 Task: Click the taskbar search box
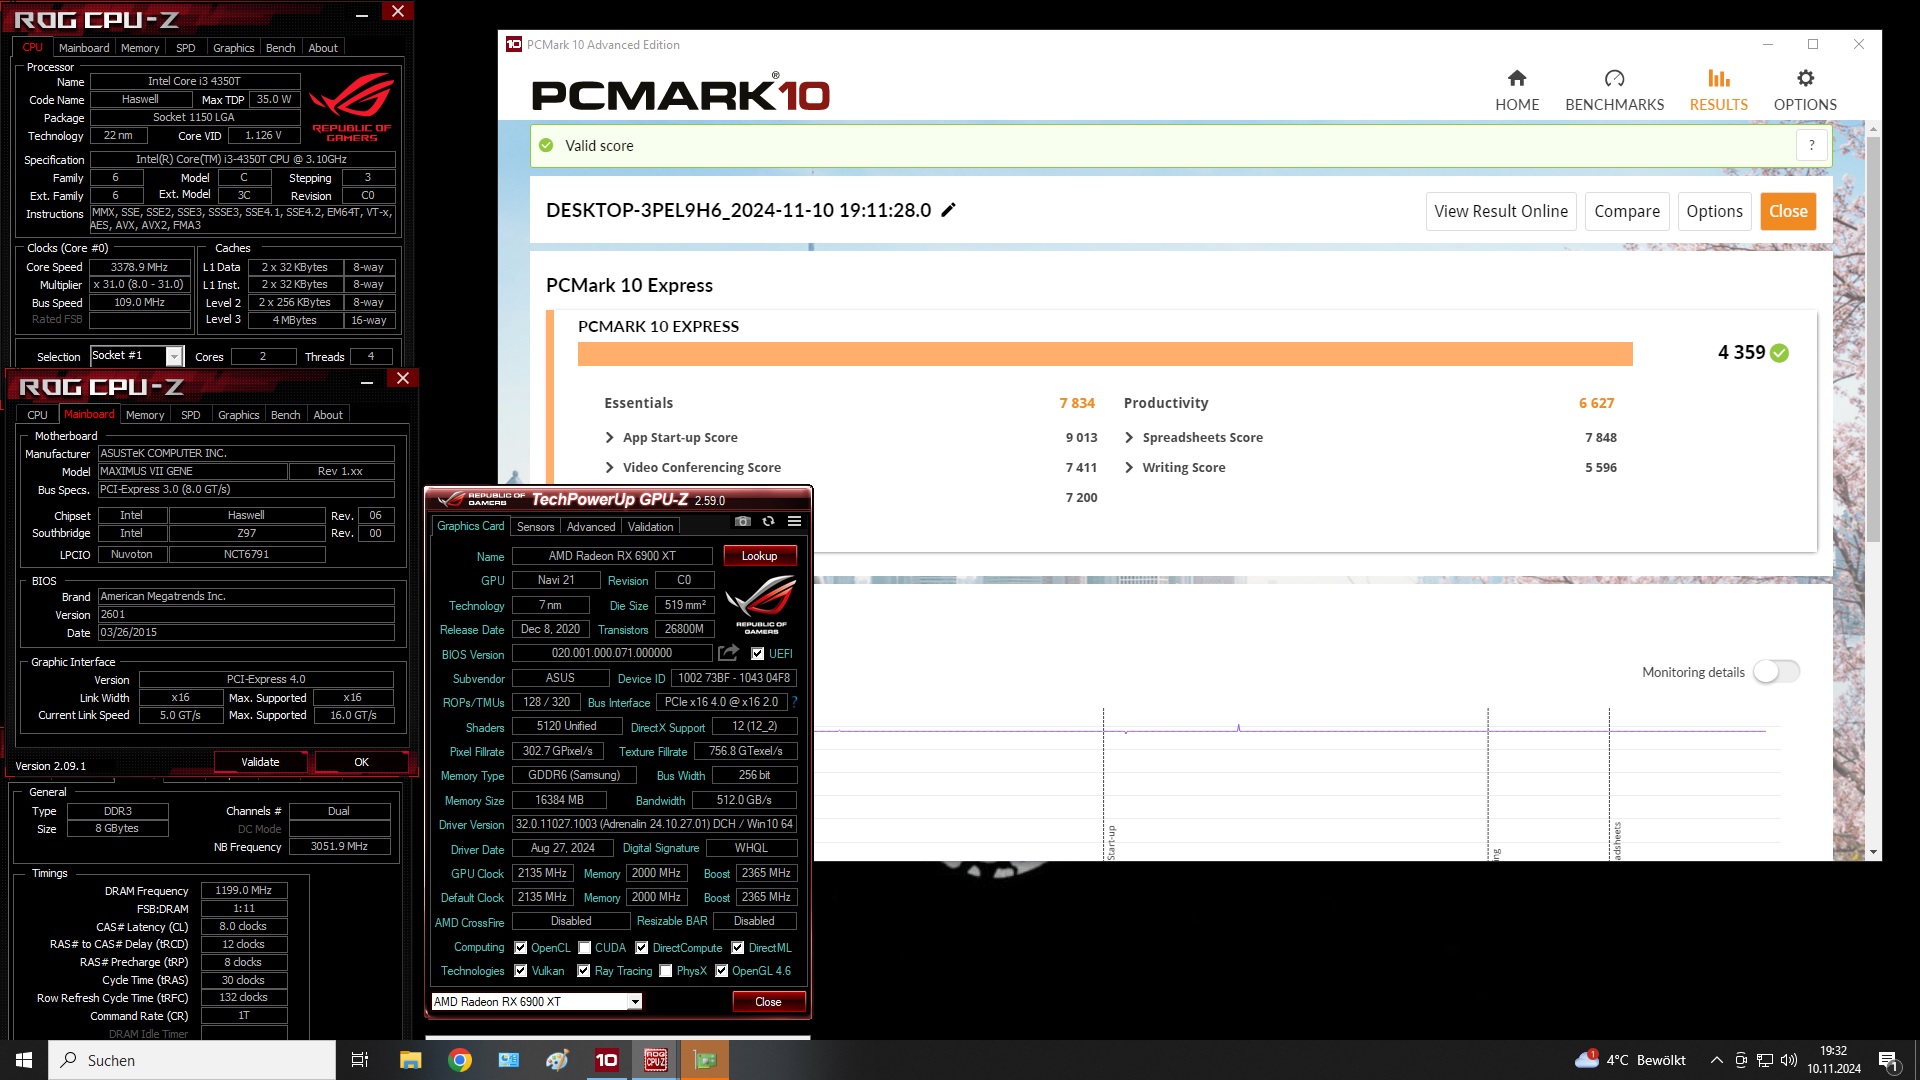click(x=192, y=1060)
